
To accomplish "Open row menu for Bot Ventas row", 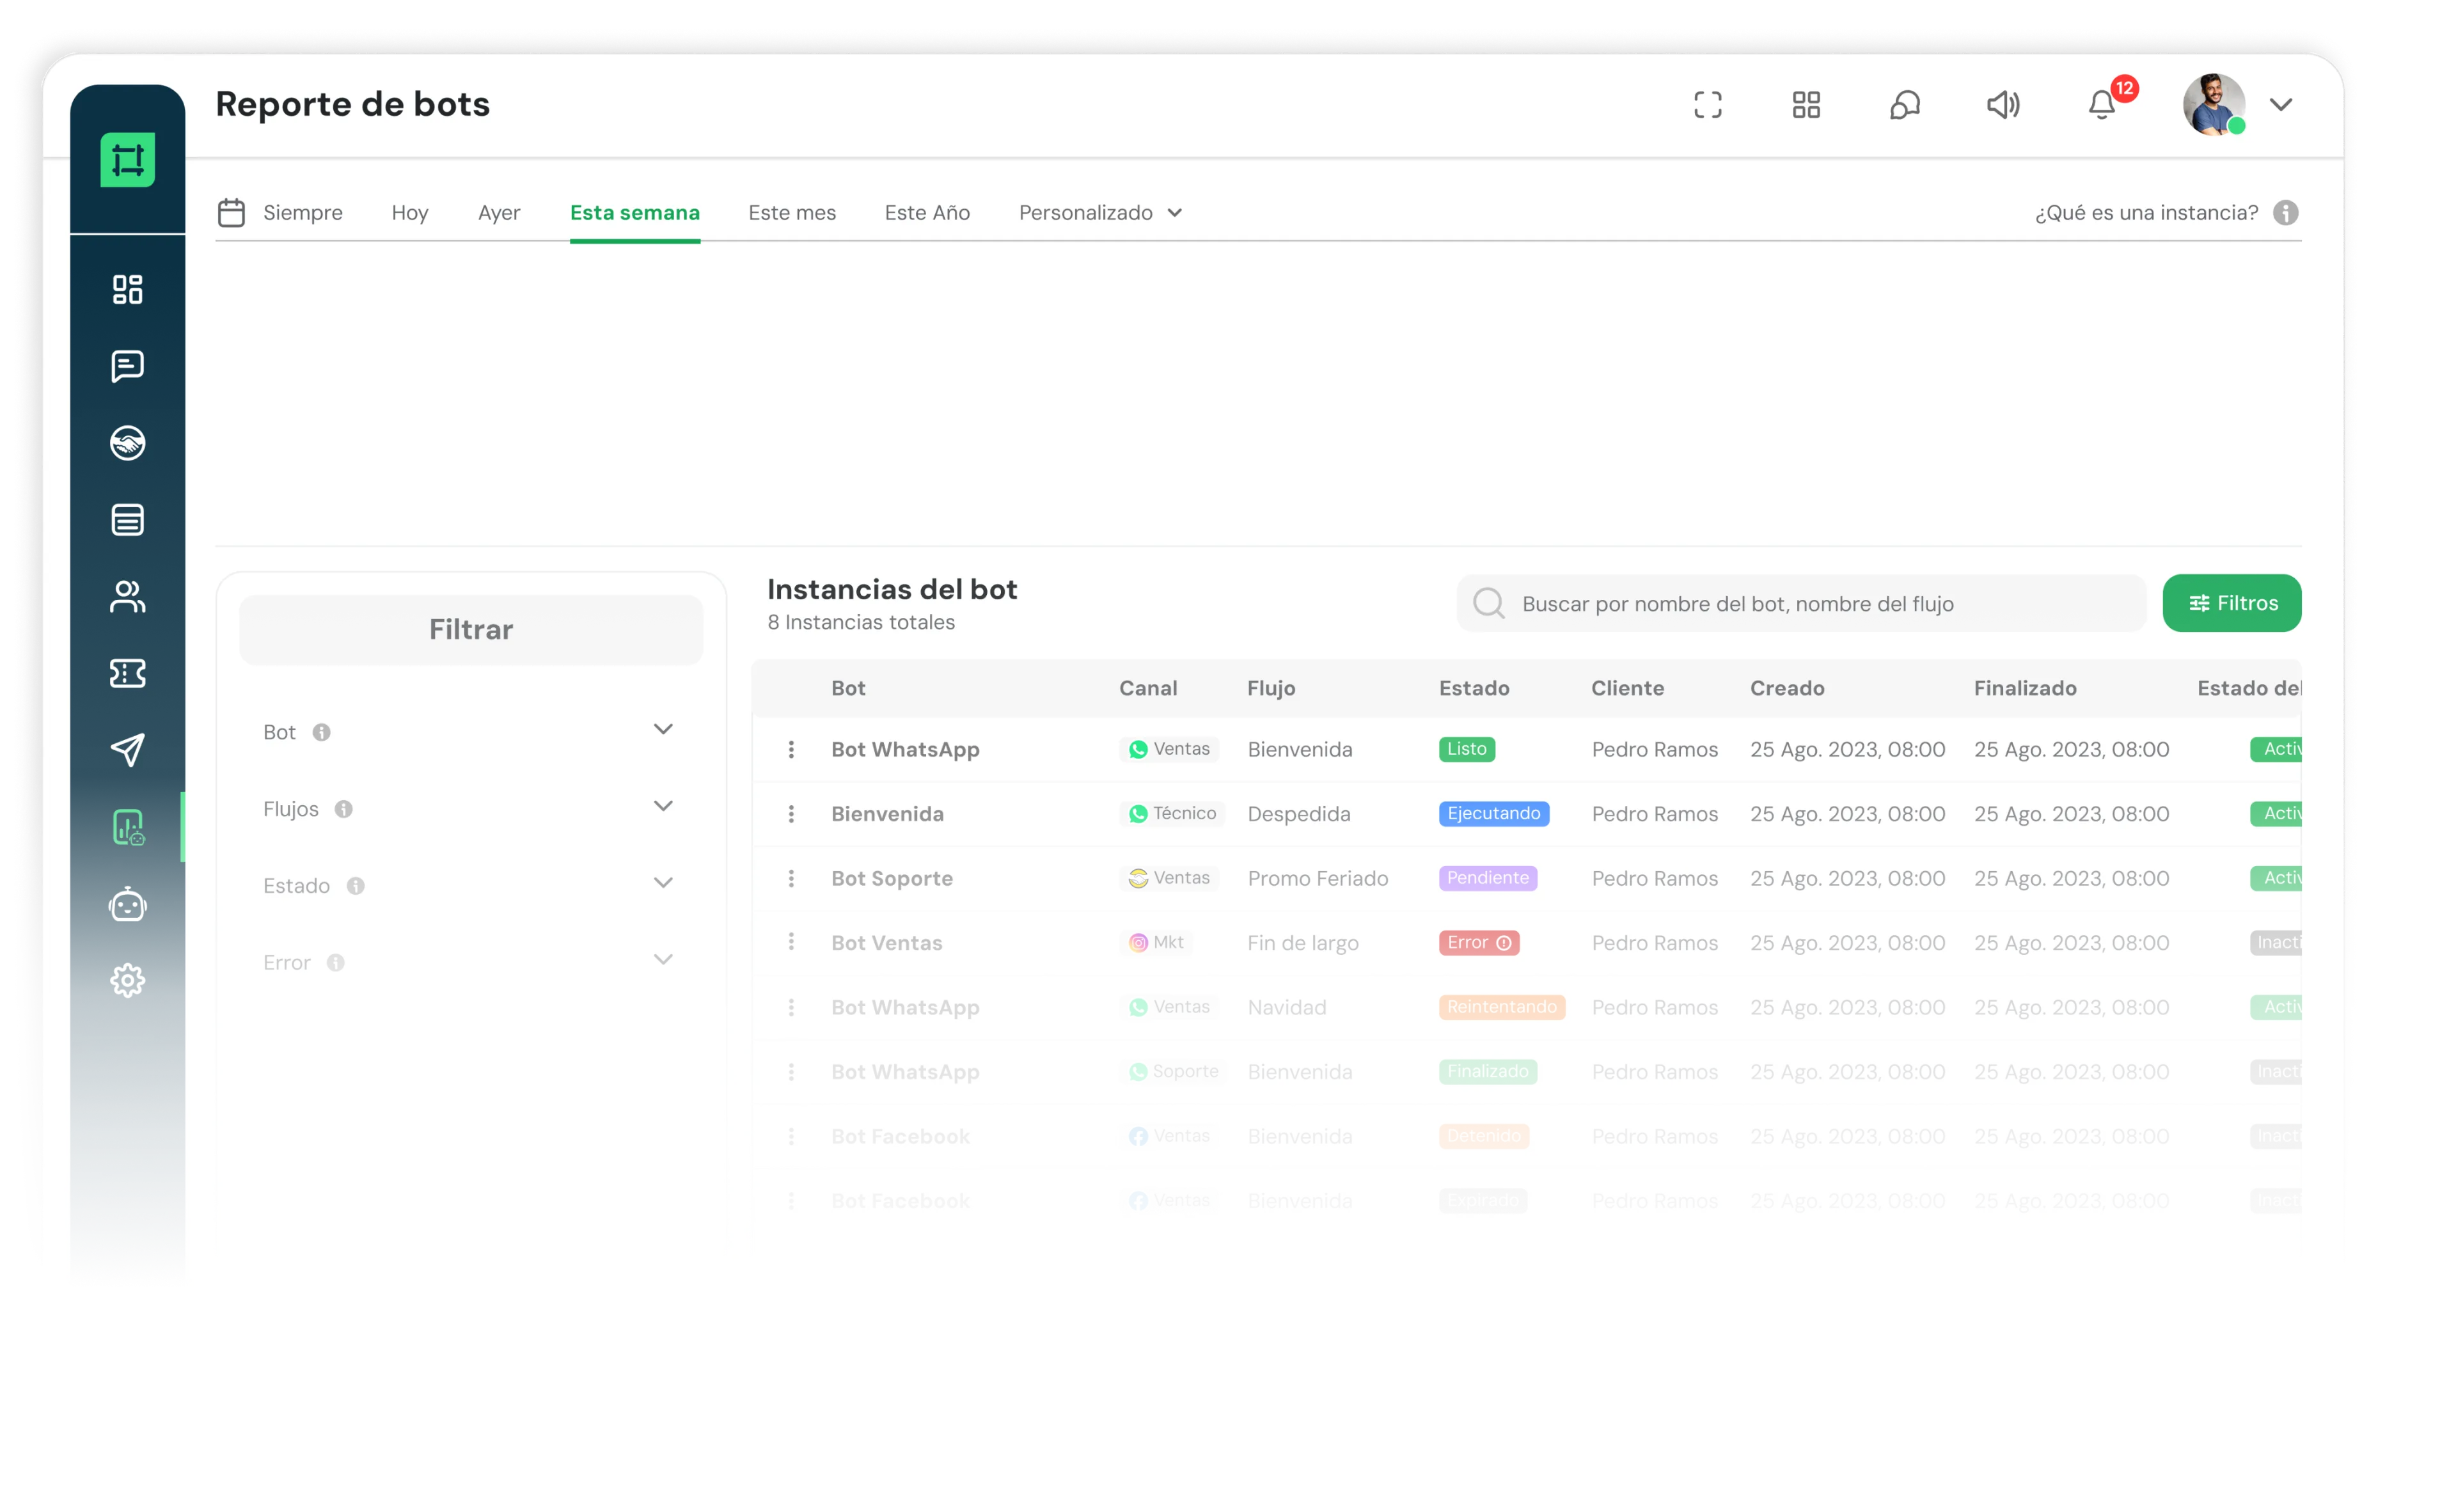I will [791, 942].
